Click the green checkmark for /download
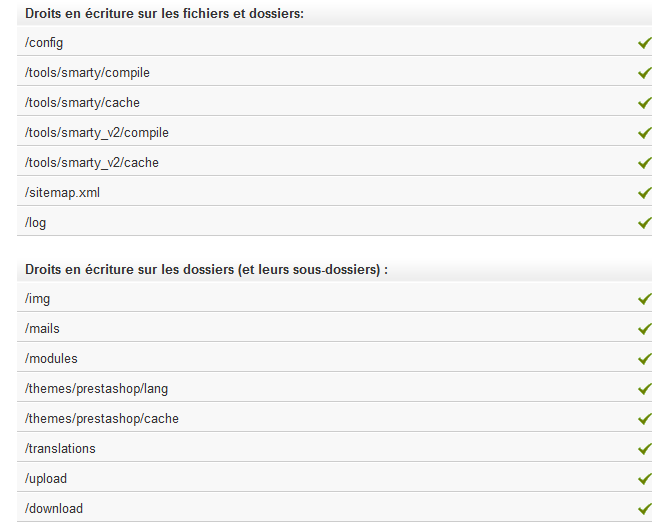Screen dimensions: 667x532 click(x=645, y=509)
